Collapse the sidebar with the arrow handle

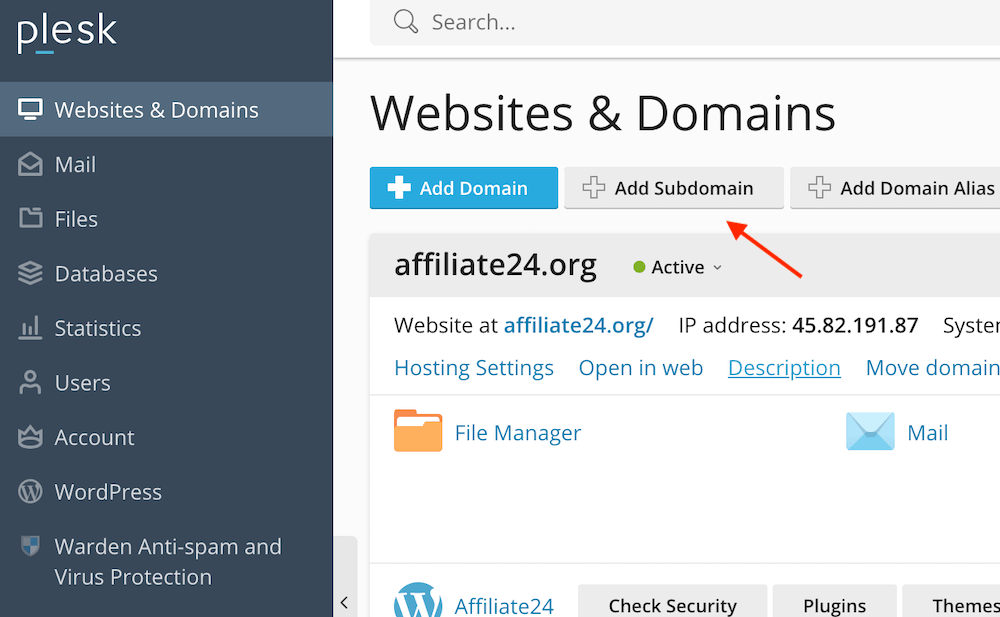[344, 602]
